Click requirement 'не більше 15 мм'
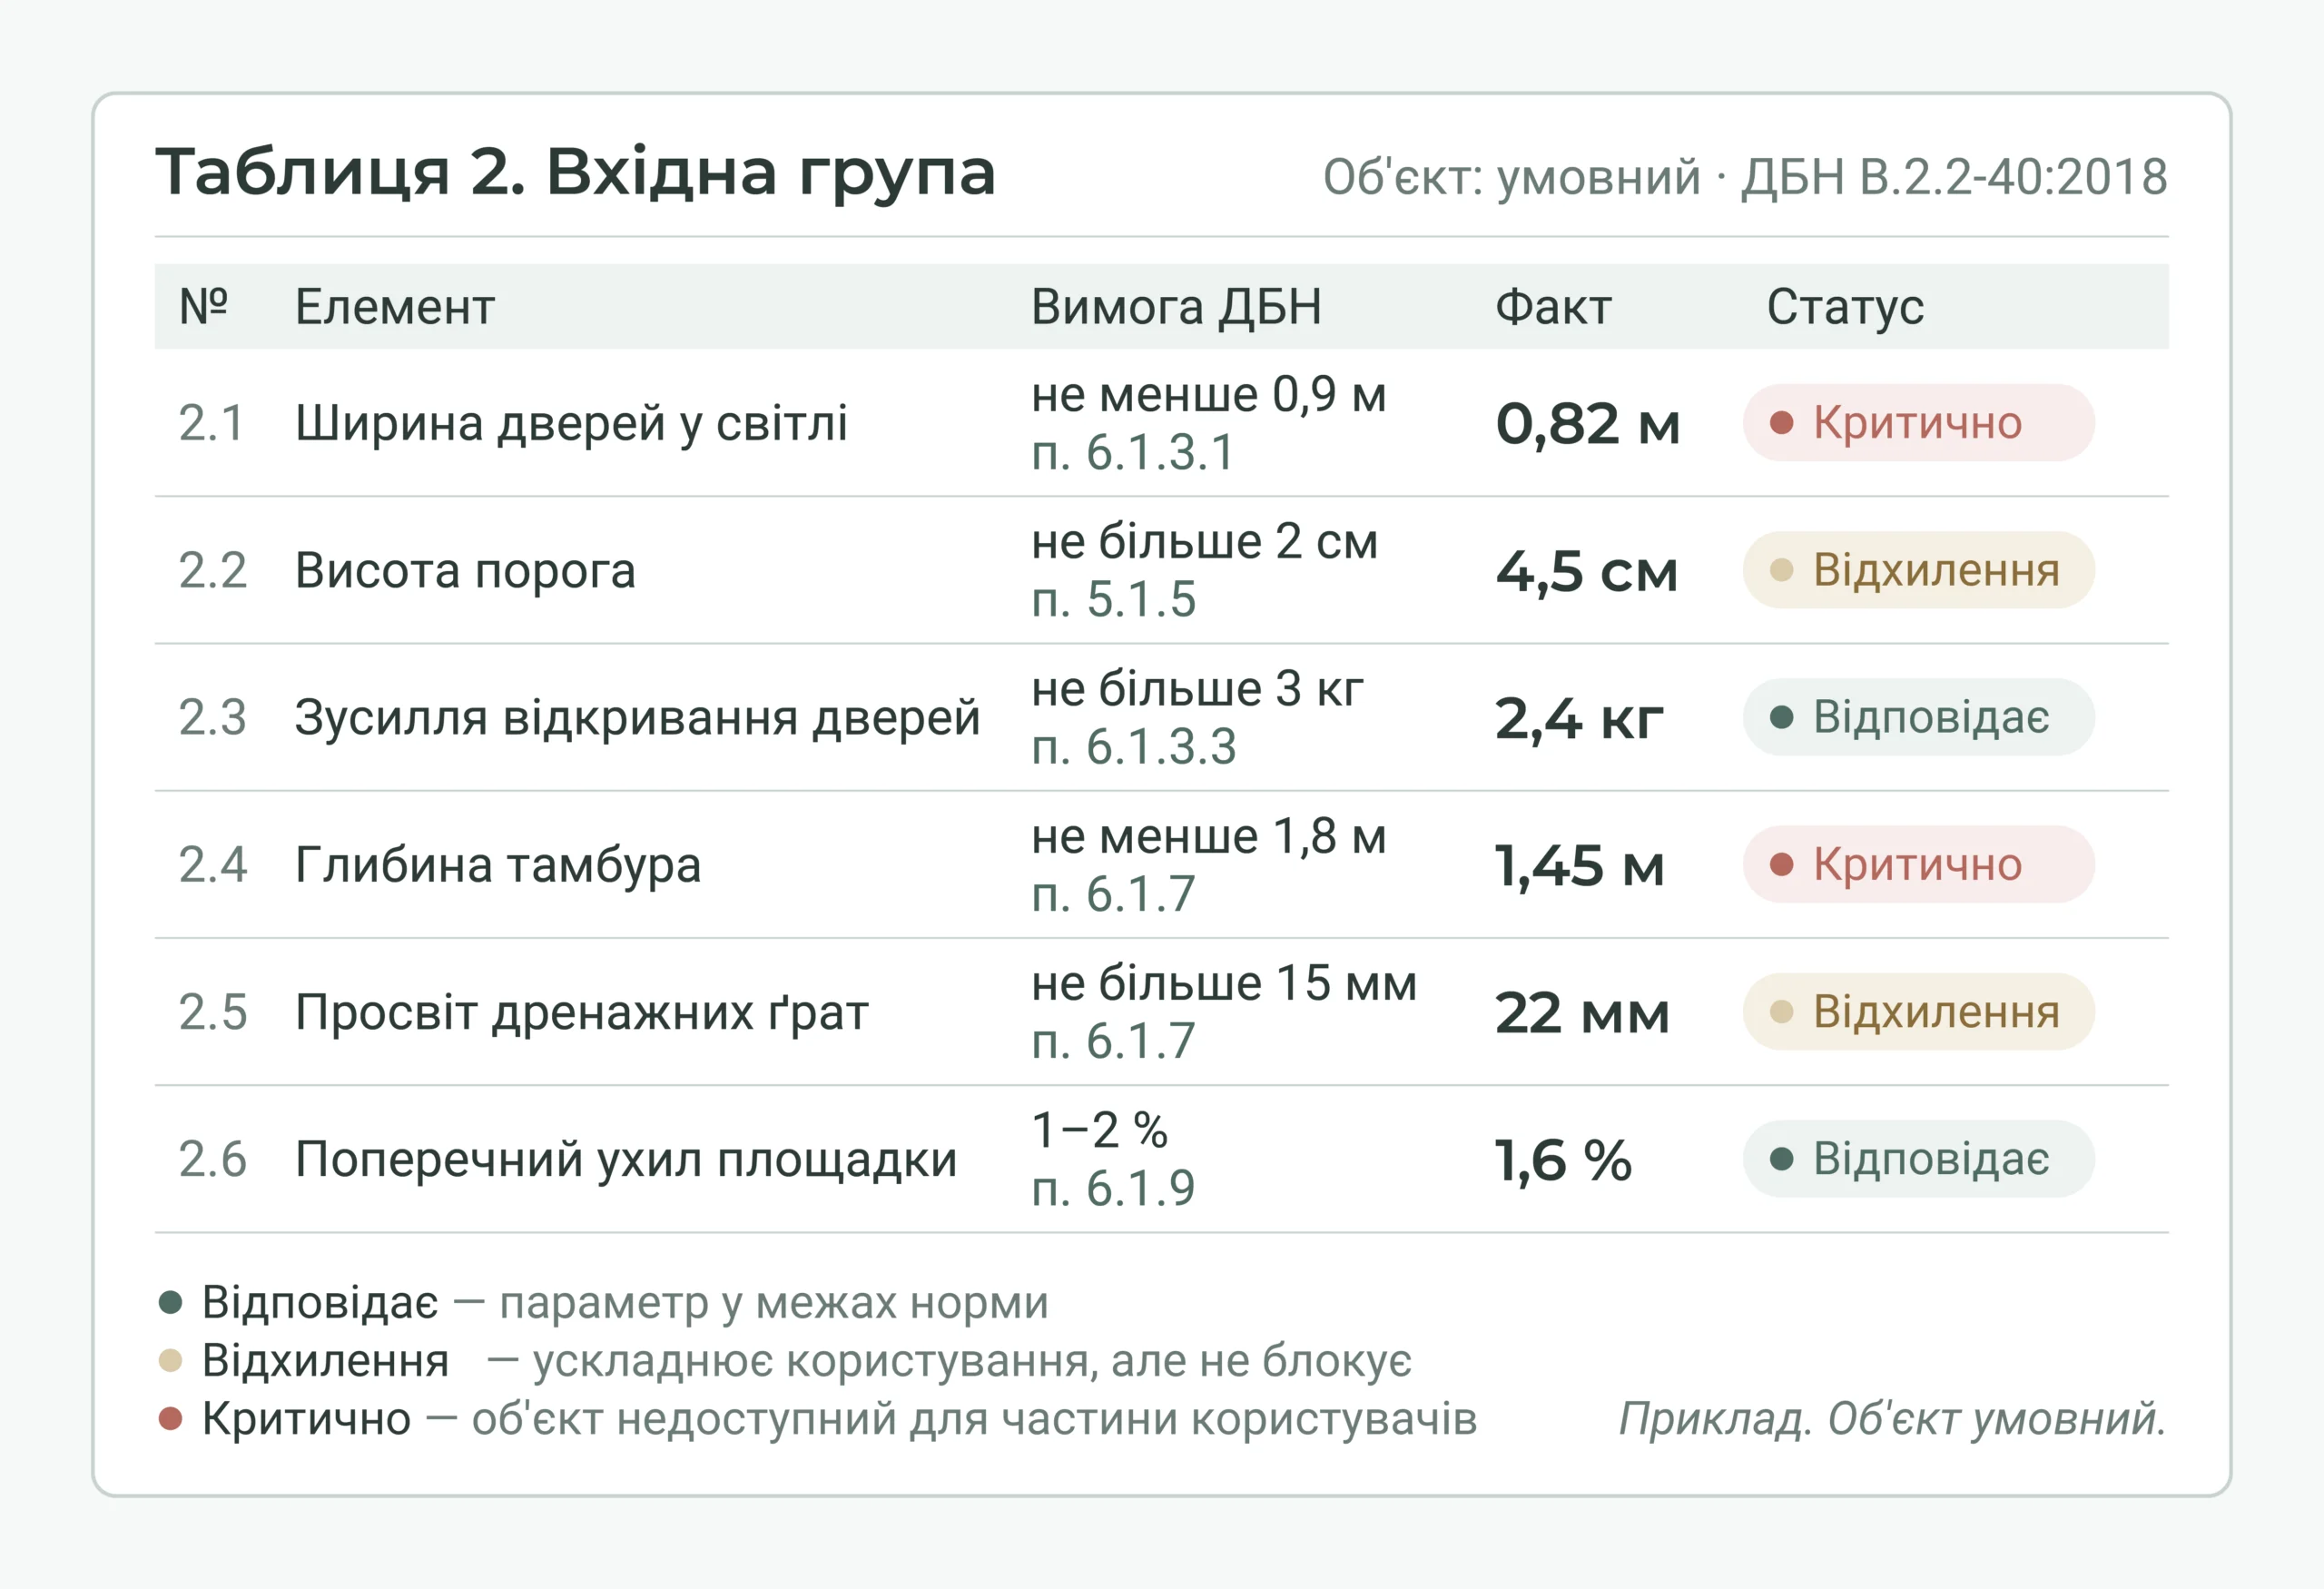Image resolution: width=2324 pixels, height=1589 pixels. click(1224, 983)
